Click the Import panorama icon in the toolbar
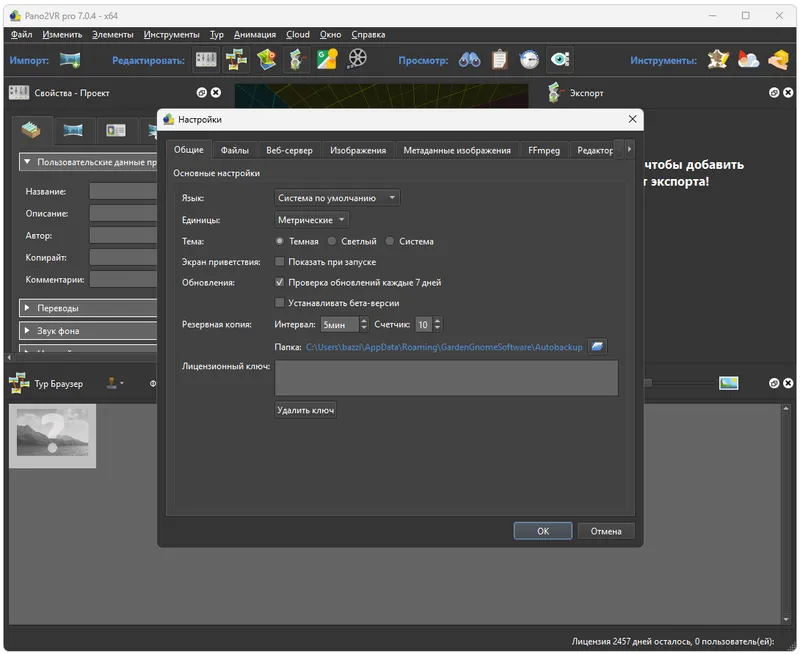Image resolution: width=800 pixels, height=654 pixels. point(70,60)
